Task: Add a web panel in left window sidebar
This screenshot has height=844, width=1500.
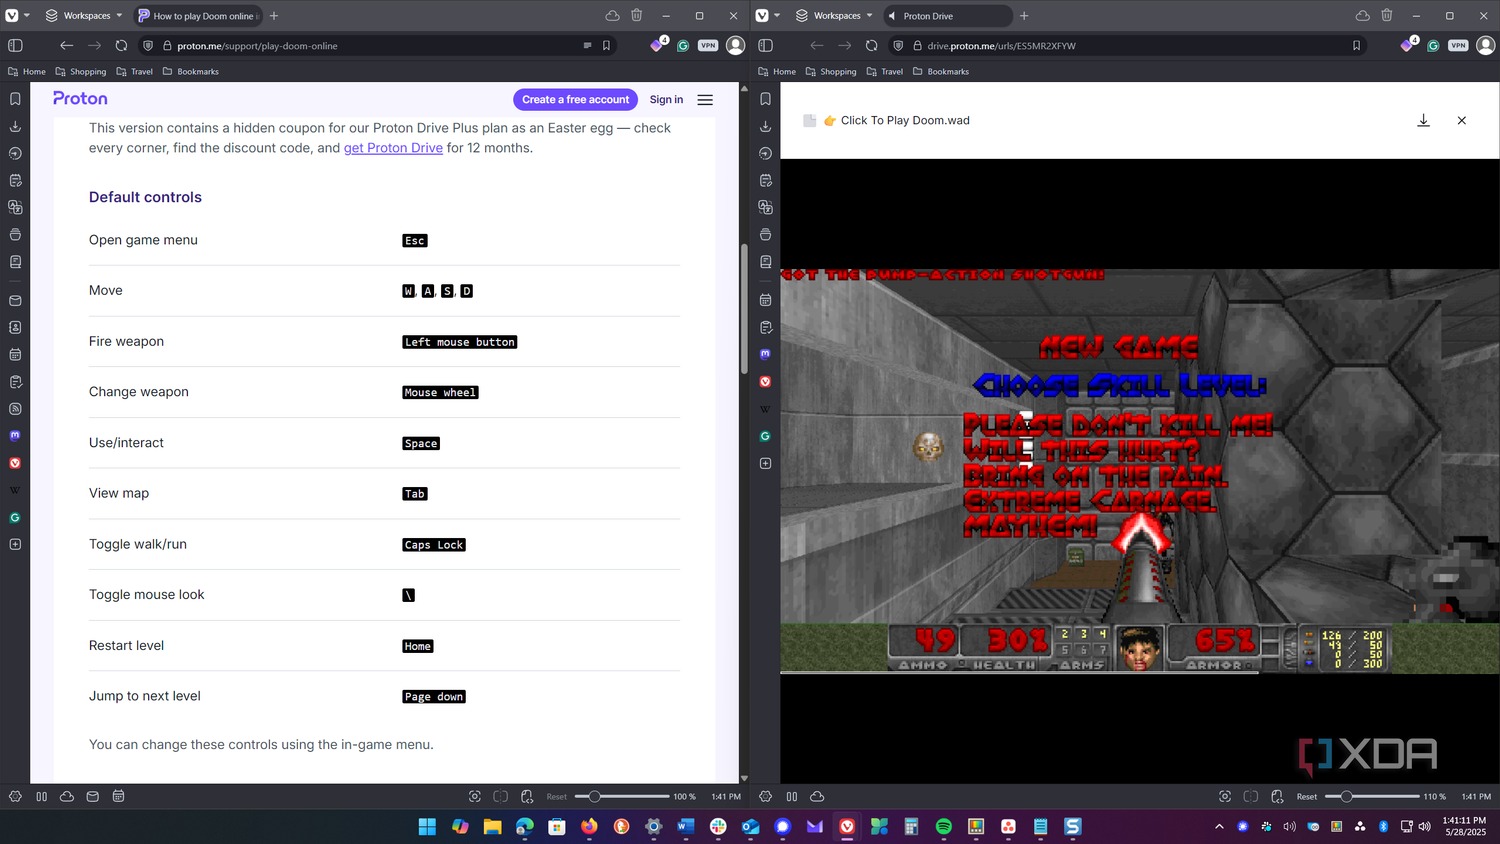Action: pyautogui.click(x=15, y=544)
